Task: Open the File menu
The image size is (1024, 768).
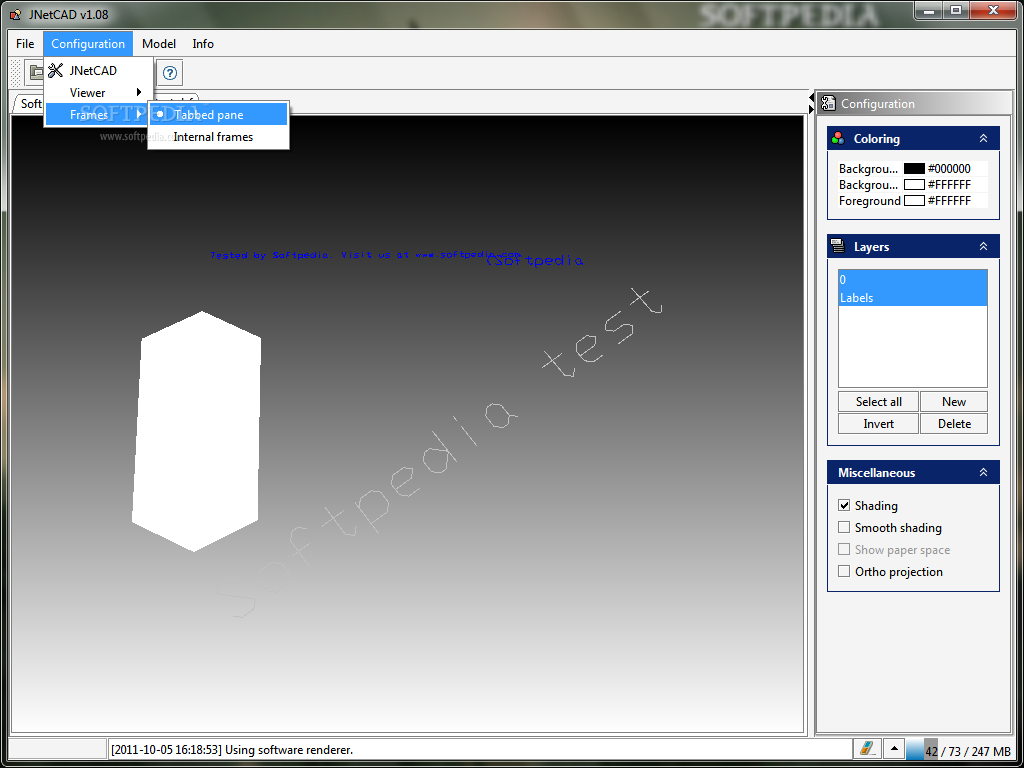Action: (25, 44)
